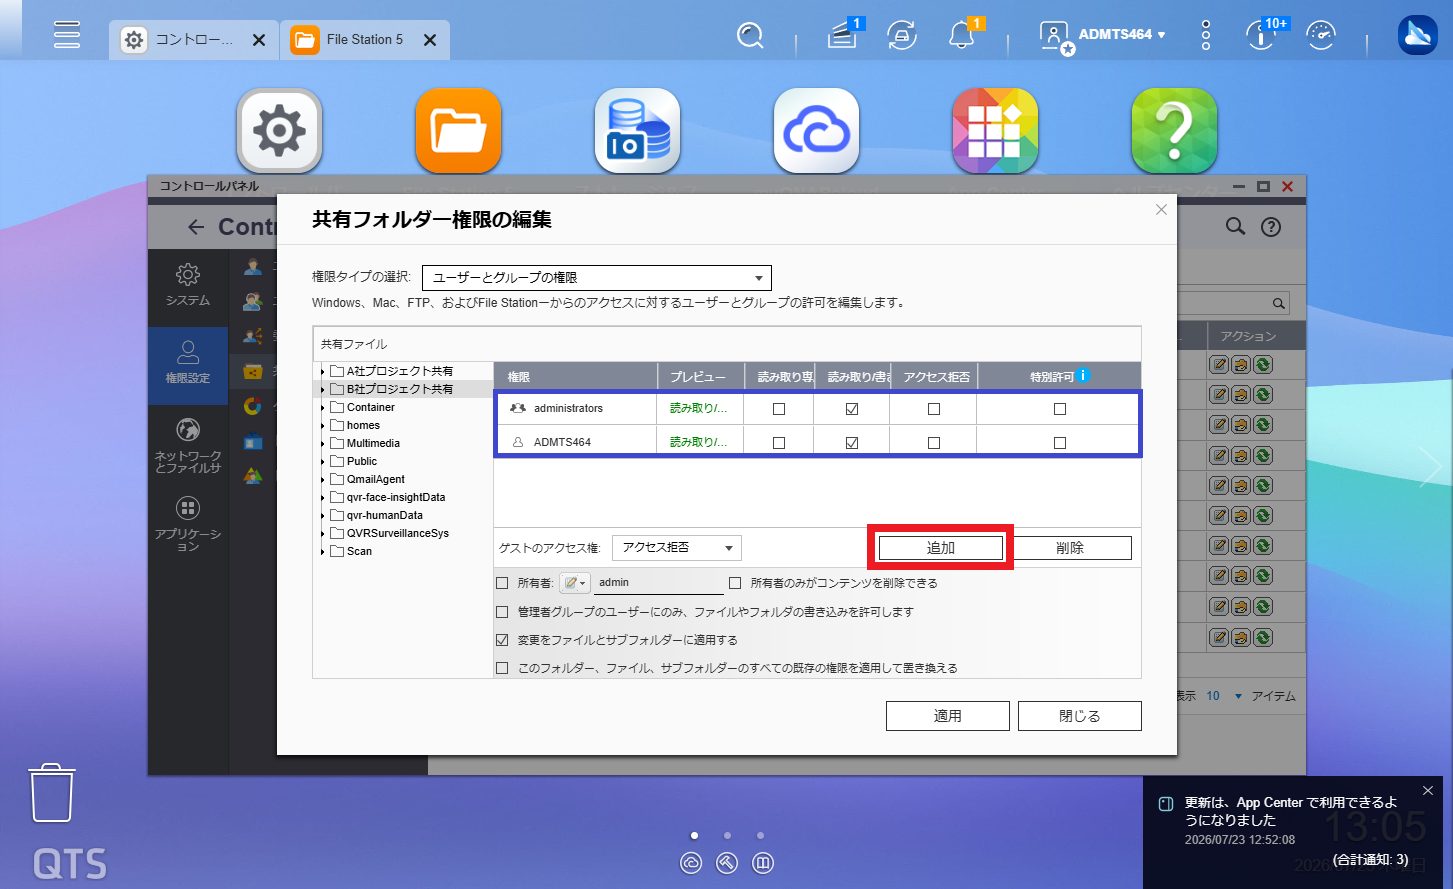Viewport: 1453px width, 889px height.
Task: Expand the A社プロジェクト共有 folder
Action: (322, 372)
